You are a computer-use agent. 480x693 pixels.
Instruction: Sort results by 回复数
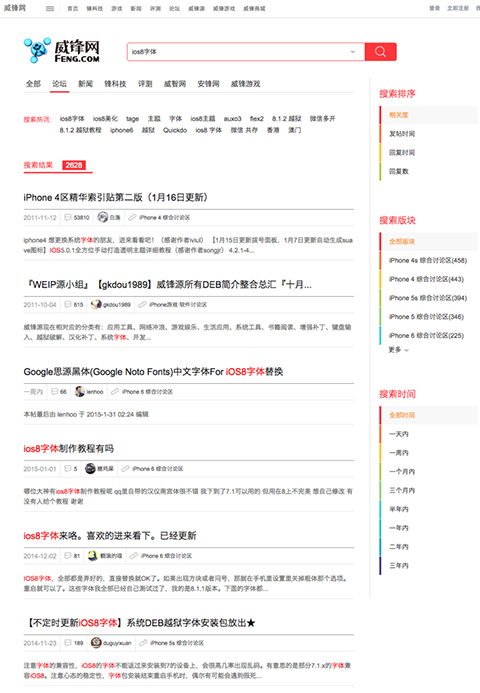click(x=428, y=171)
